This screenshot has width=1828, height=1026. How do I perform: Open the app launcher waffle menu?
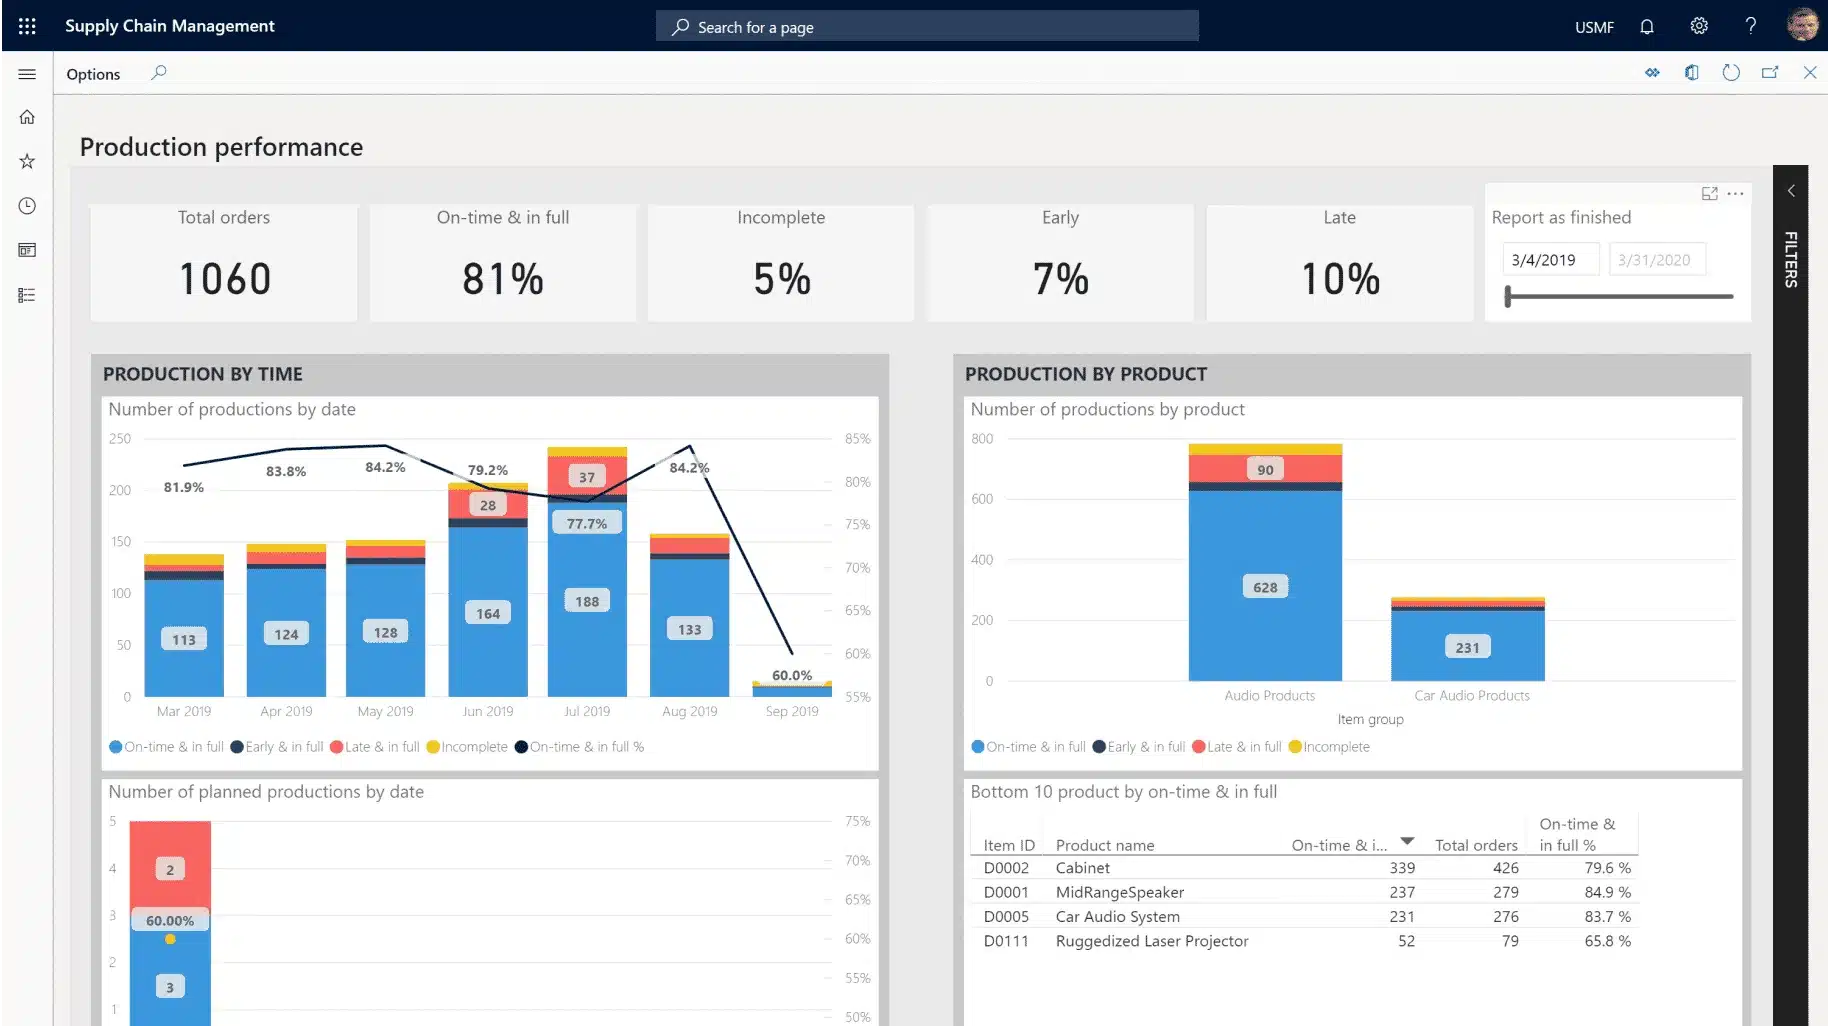point(27,26)
